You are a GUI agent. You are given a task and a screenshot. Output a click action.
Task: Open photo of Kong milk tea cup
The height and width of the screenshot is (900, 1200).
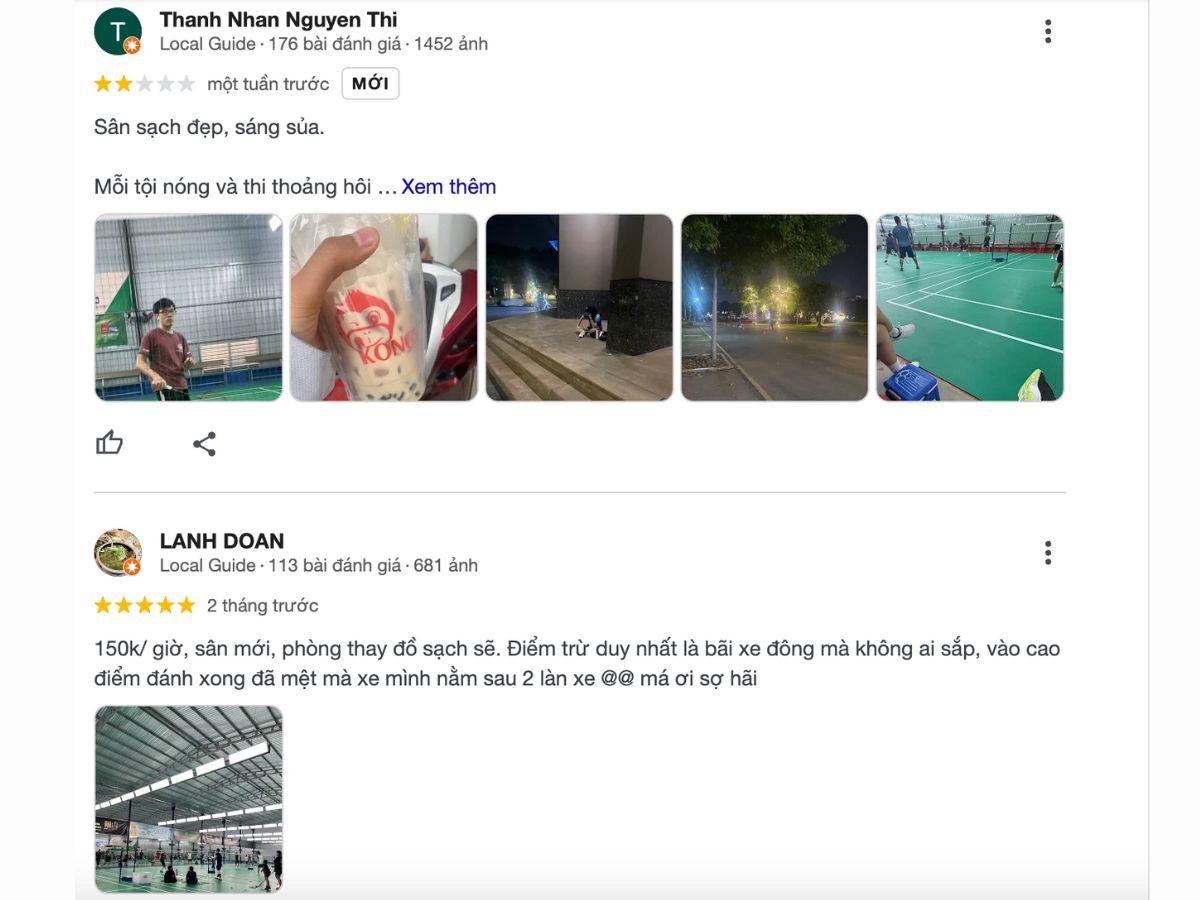[x=384, y=308]
